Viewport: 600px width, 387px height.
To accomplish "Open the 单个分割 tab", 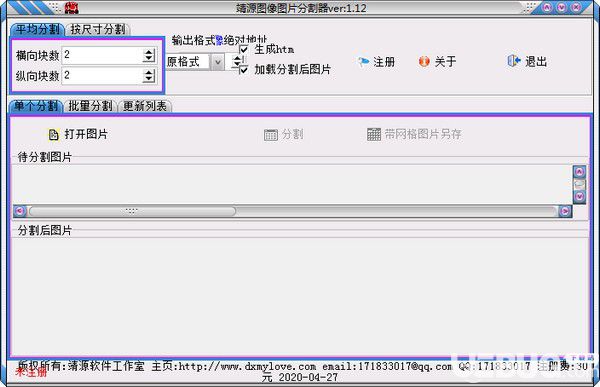I will 36,106.
